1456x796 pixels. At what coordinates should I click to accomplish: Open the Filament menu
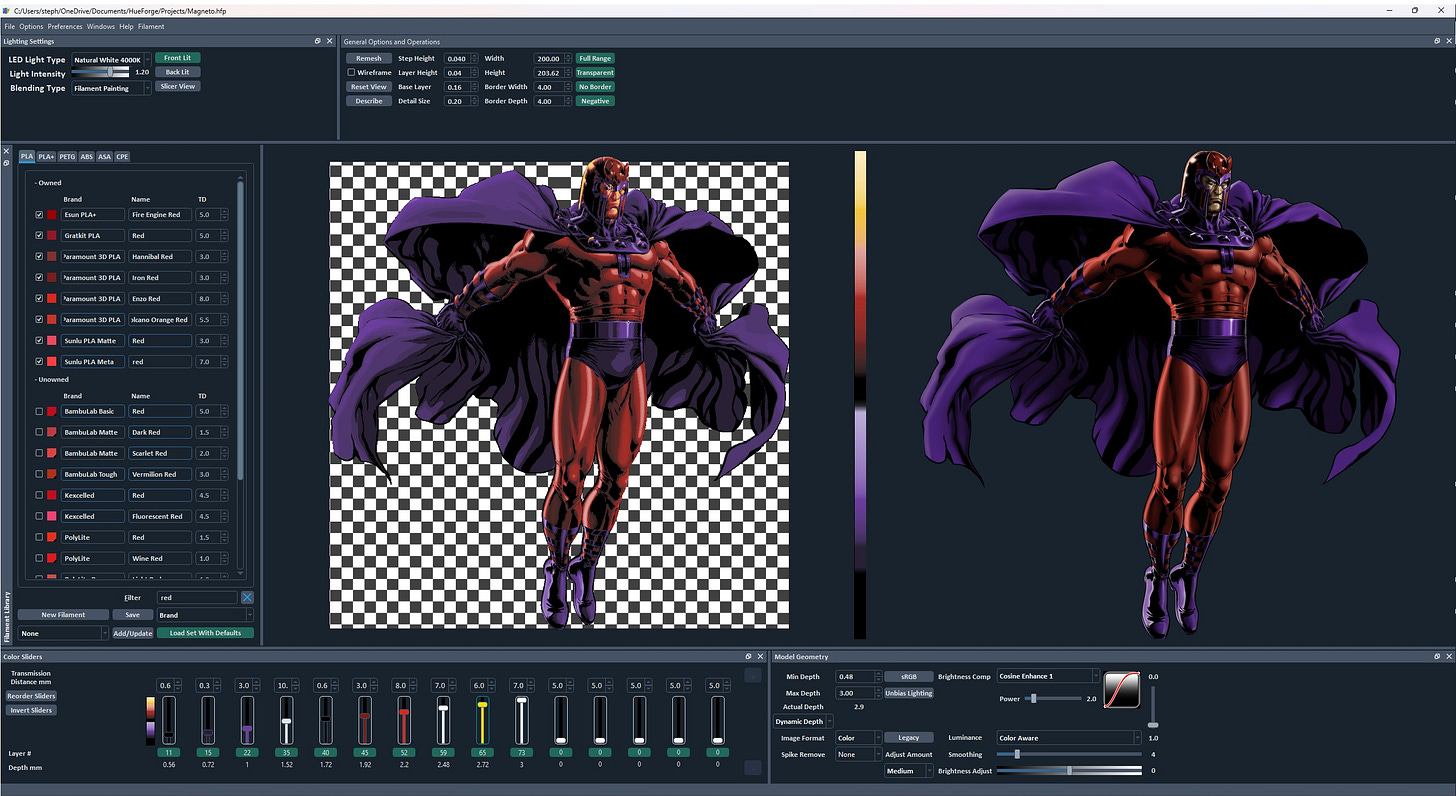pos(151,26)
